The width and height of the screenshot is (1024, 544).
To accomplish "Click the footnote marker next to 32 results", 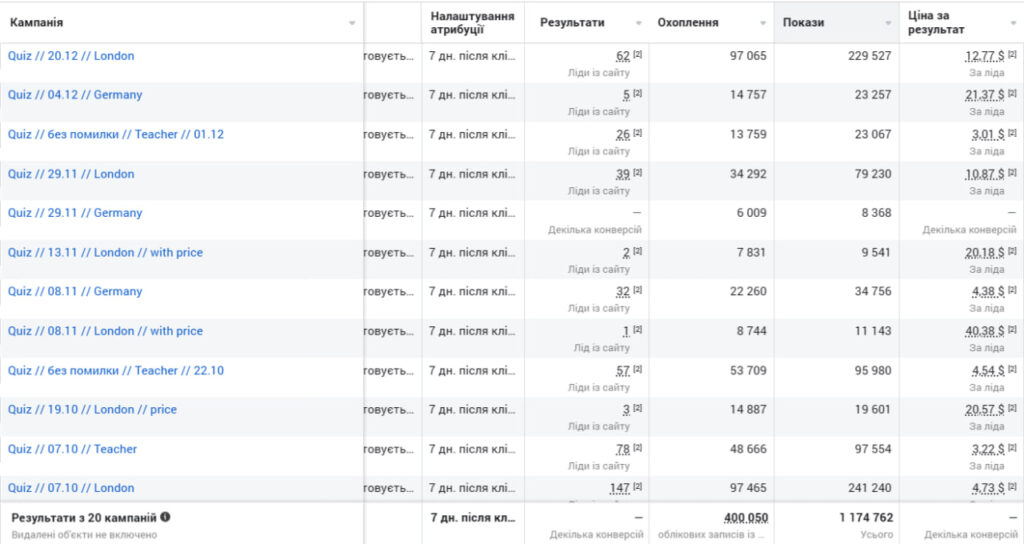I will click(x=637, y=291).
